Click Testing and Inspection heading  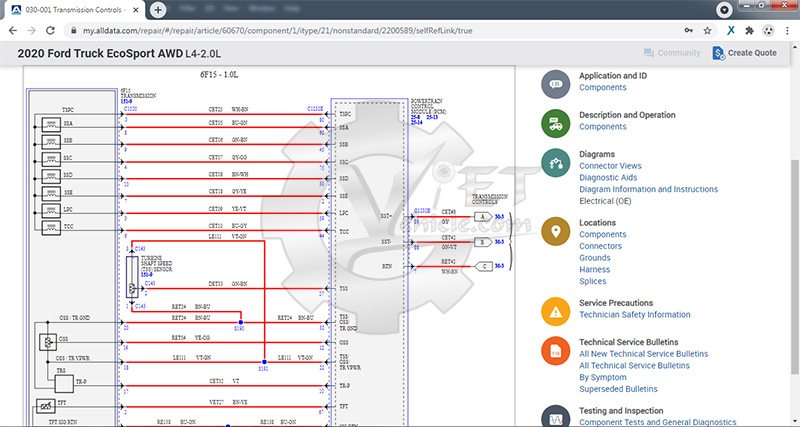click(x=621, y=411)
